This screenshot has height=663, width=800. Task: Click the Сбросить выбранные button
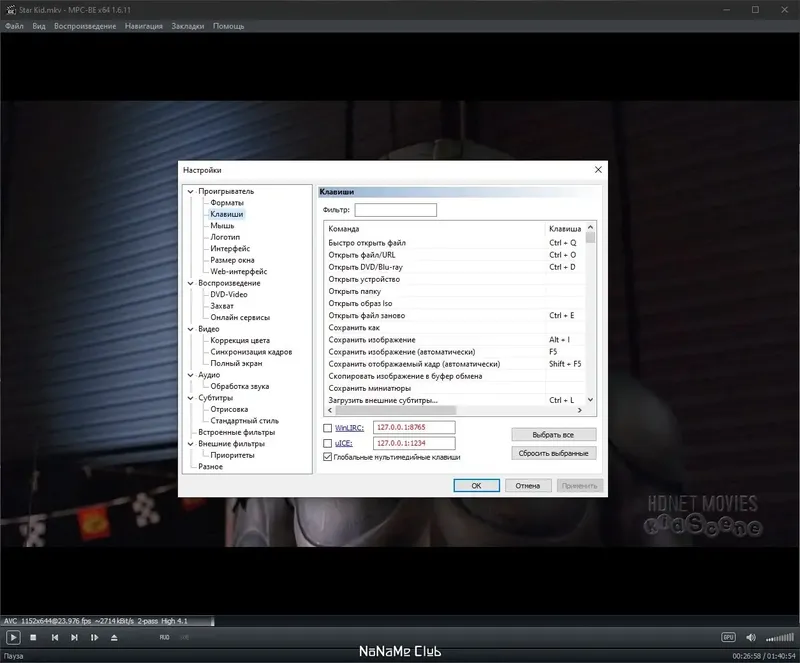[x=554, y=453]
